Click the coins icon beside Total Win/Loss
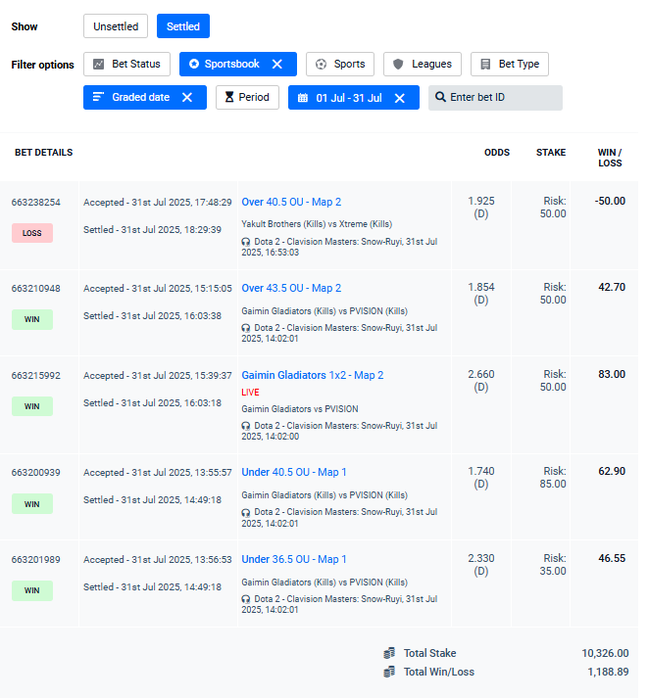This screenshot has height=700, width=648. 389,672
